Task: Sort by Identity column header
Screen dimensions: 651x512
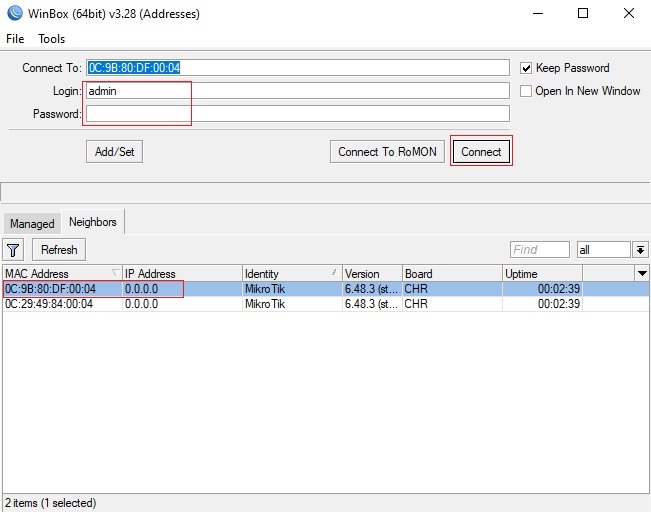Action: (292, 274)
